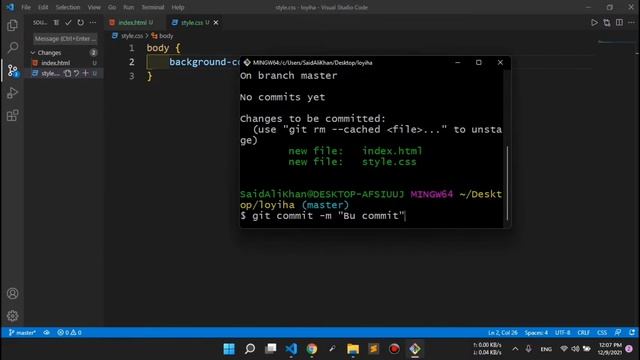Image resolution: width=640 pixels, height=360 pixels.
Task: Click Ln 2, Col 26 in status bar
Action: click(x=502, y=333)
